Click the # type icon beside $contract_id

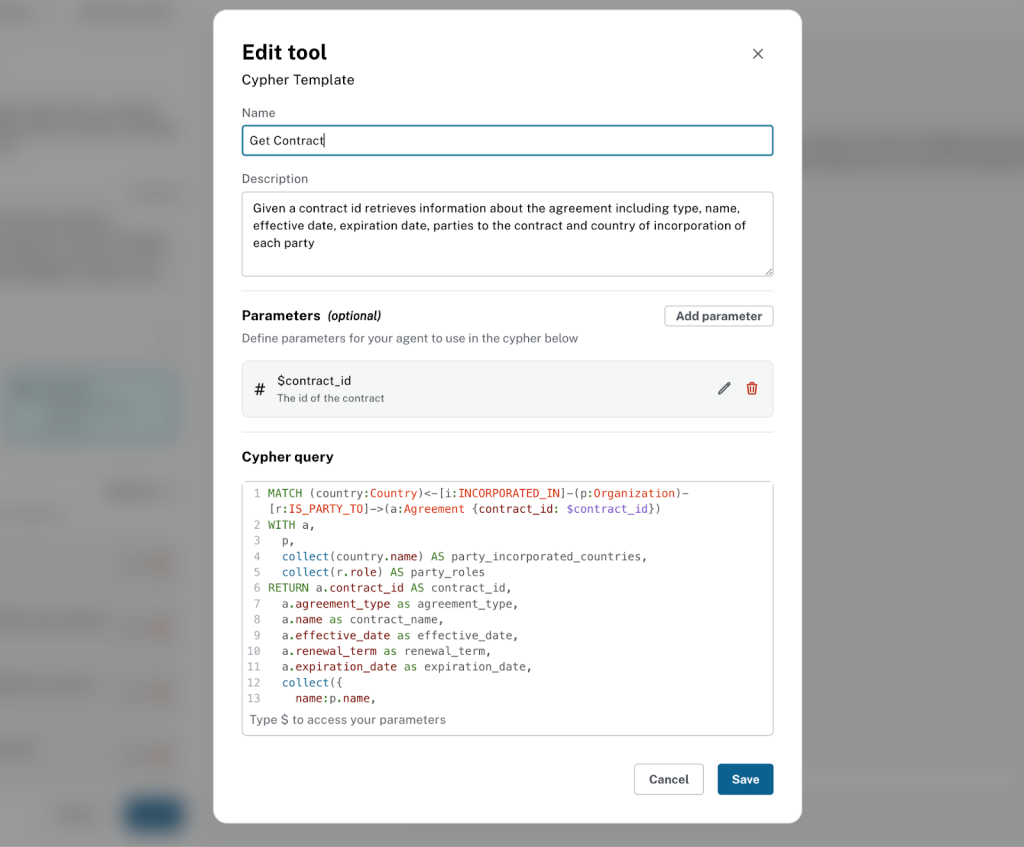tap(260, 389)
